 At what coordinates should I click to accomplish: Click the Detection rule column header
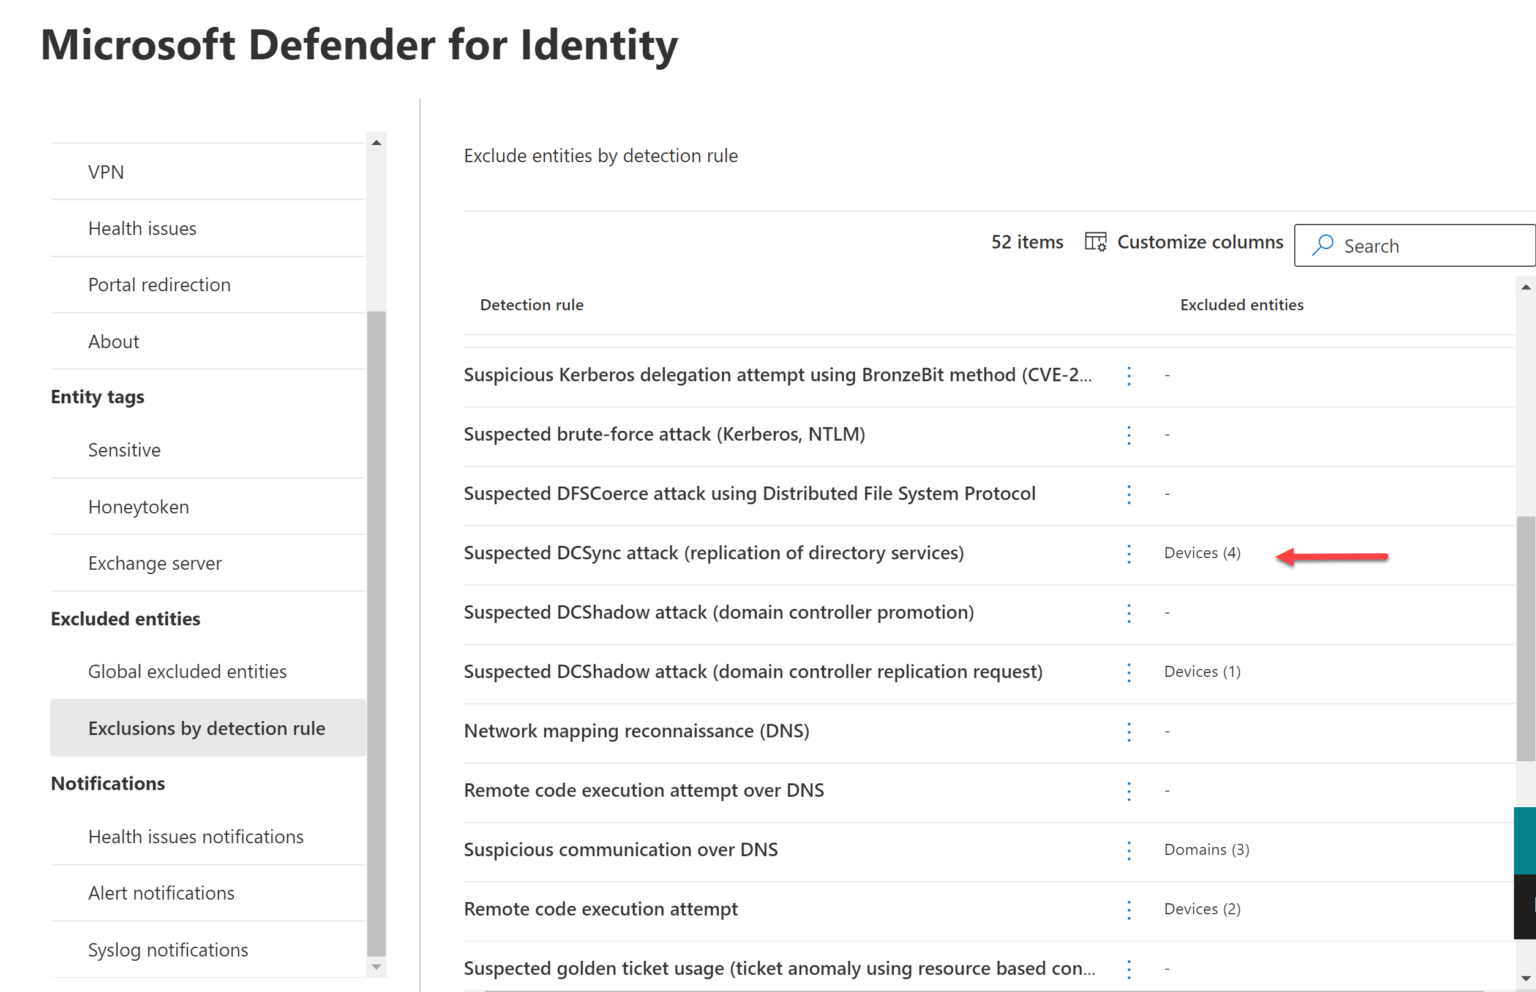[532, 305]
